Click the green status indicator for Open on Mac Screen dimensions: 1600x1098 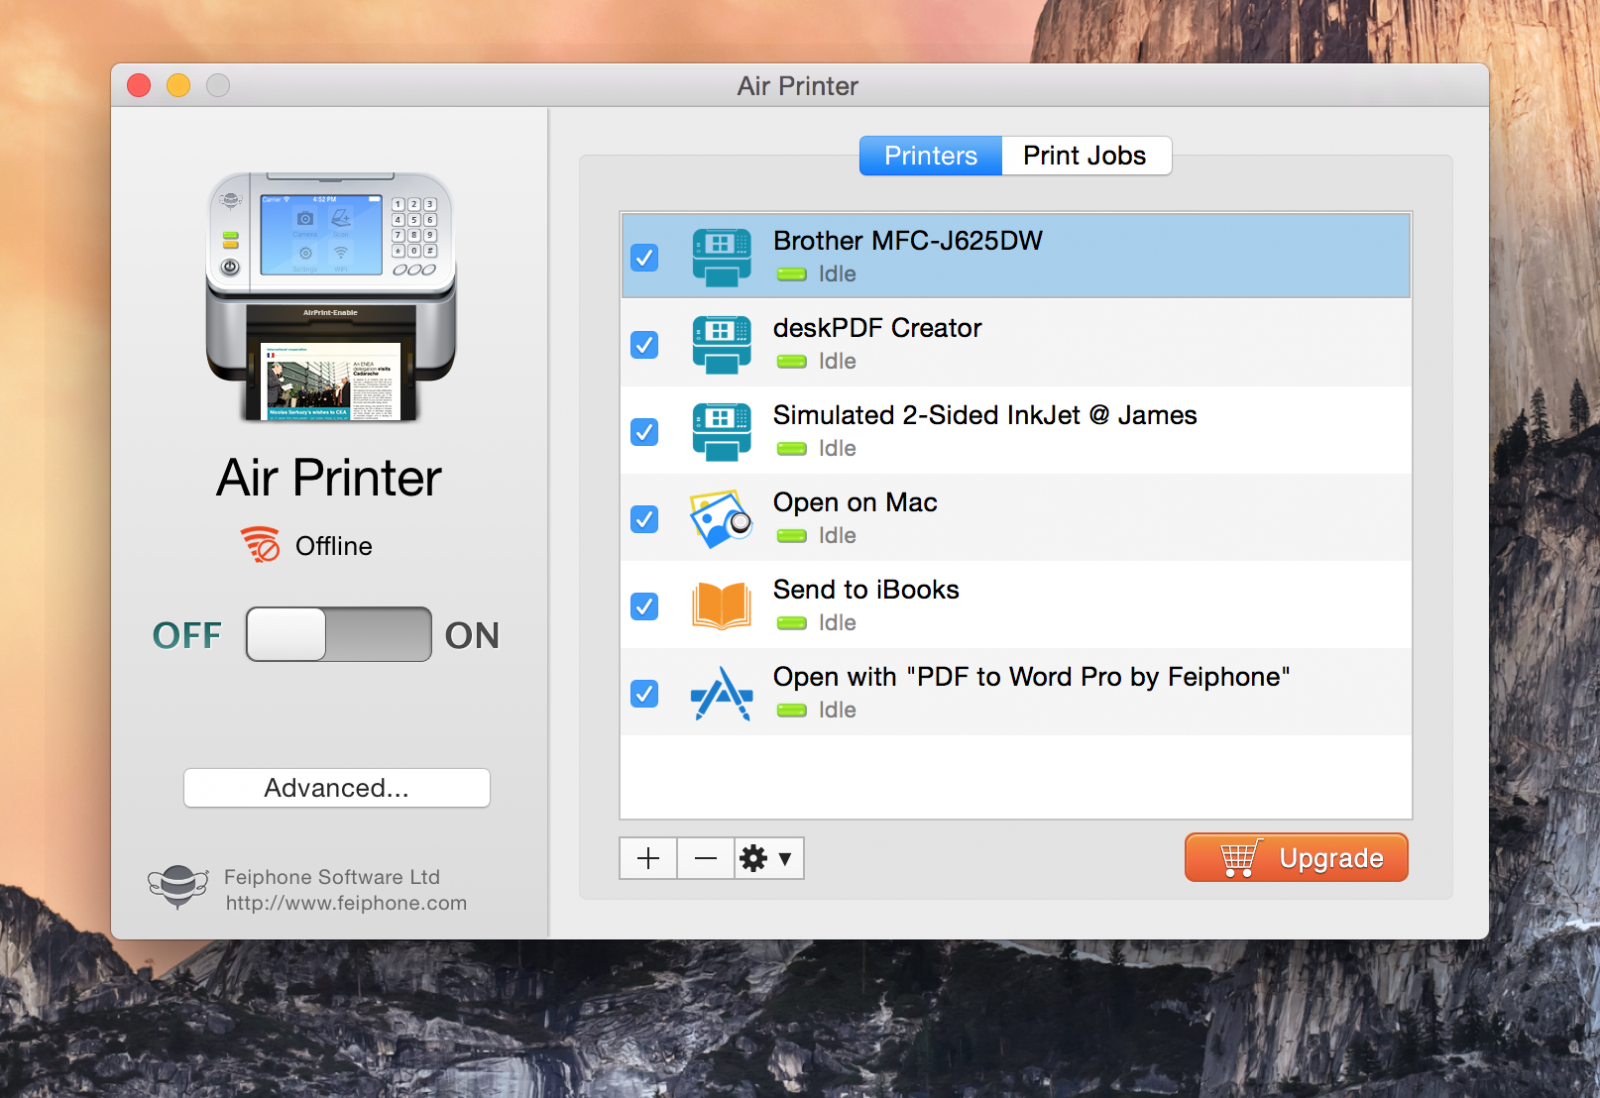tap(792, 536)
